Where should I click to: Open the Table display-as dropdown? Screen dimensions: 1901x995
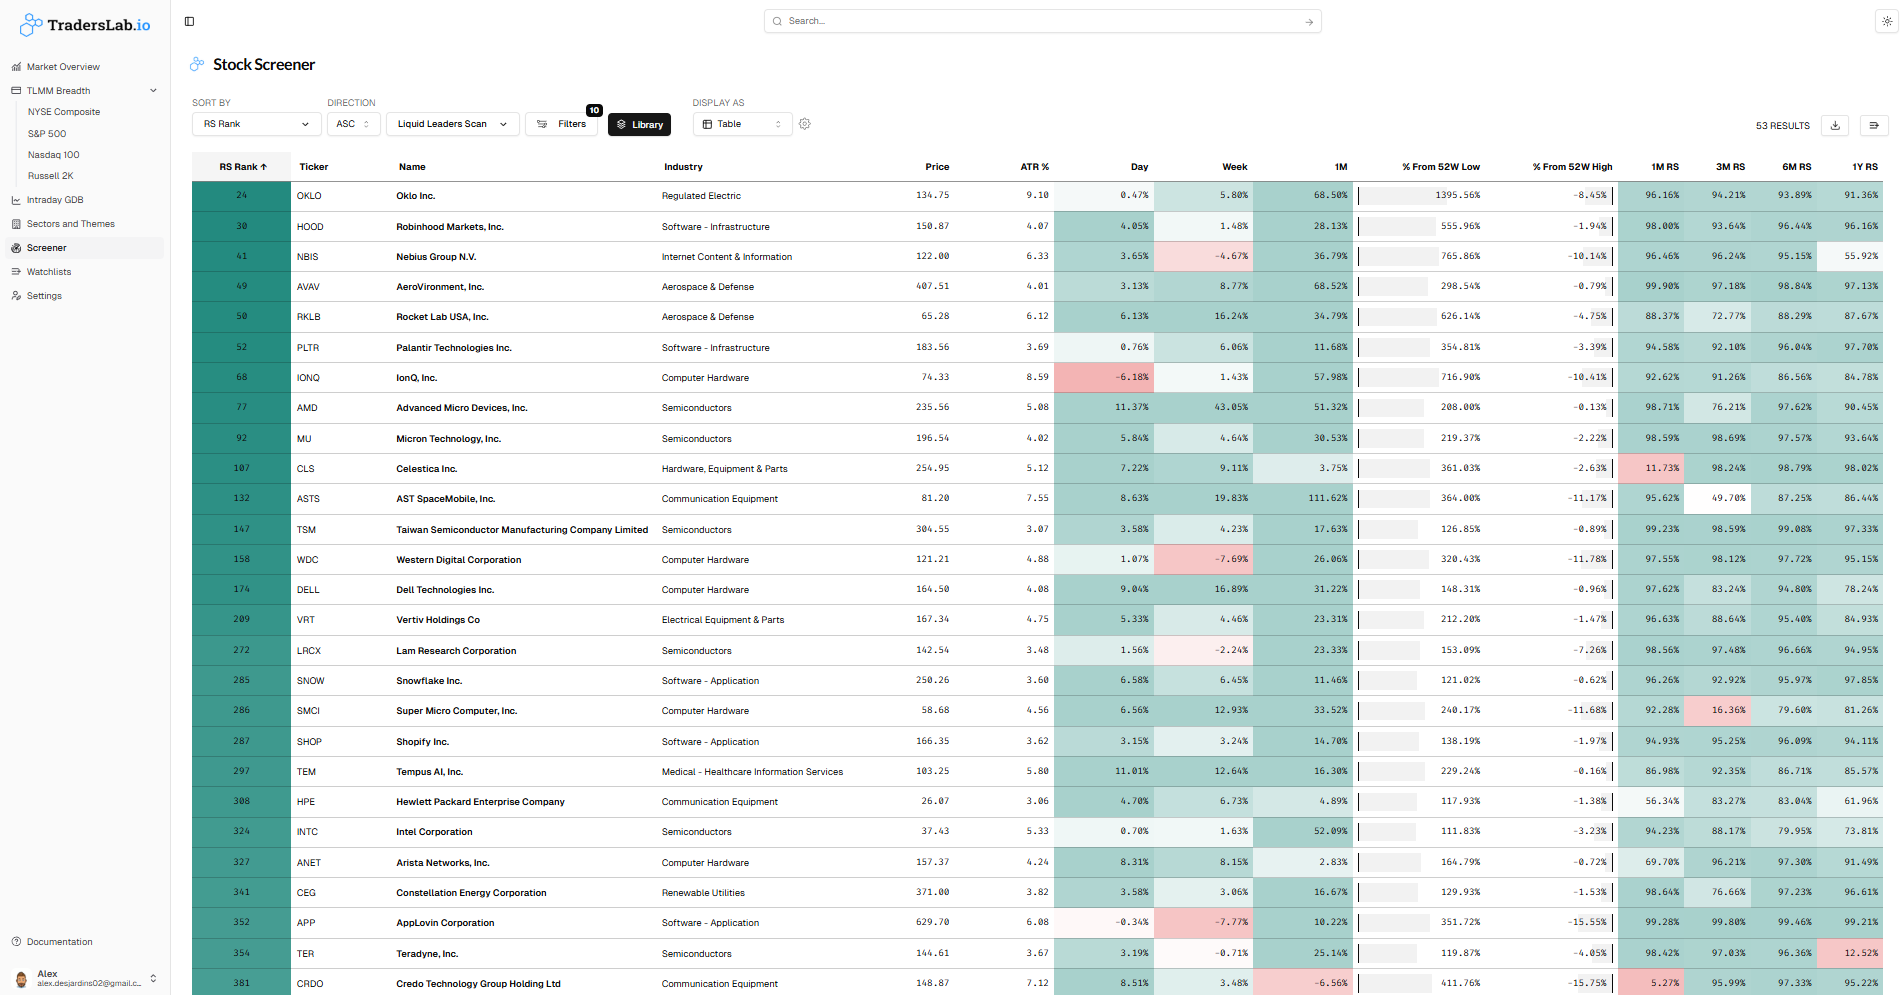(x=742, y=124)
